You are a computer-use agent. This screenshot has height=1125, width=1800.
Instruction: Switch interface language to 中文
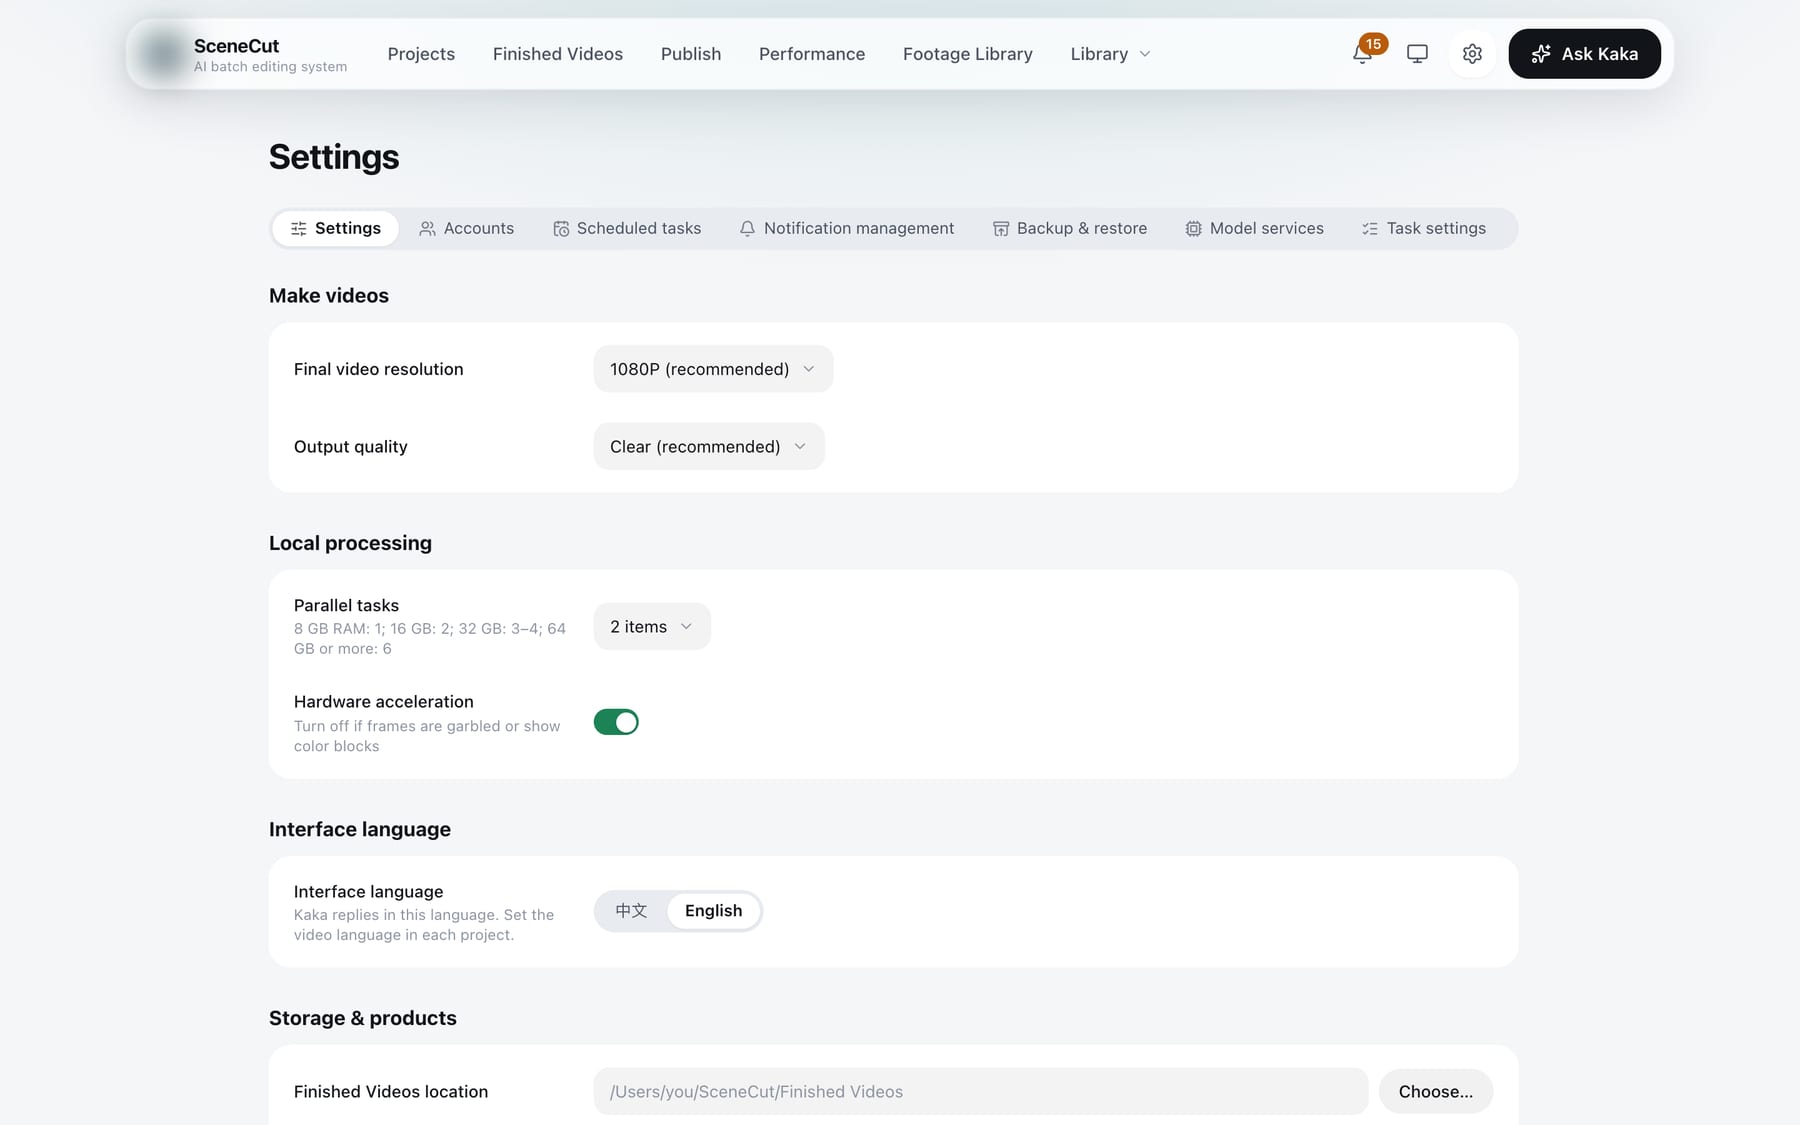pos(631,911)
